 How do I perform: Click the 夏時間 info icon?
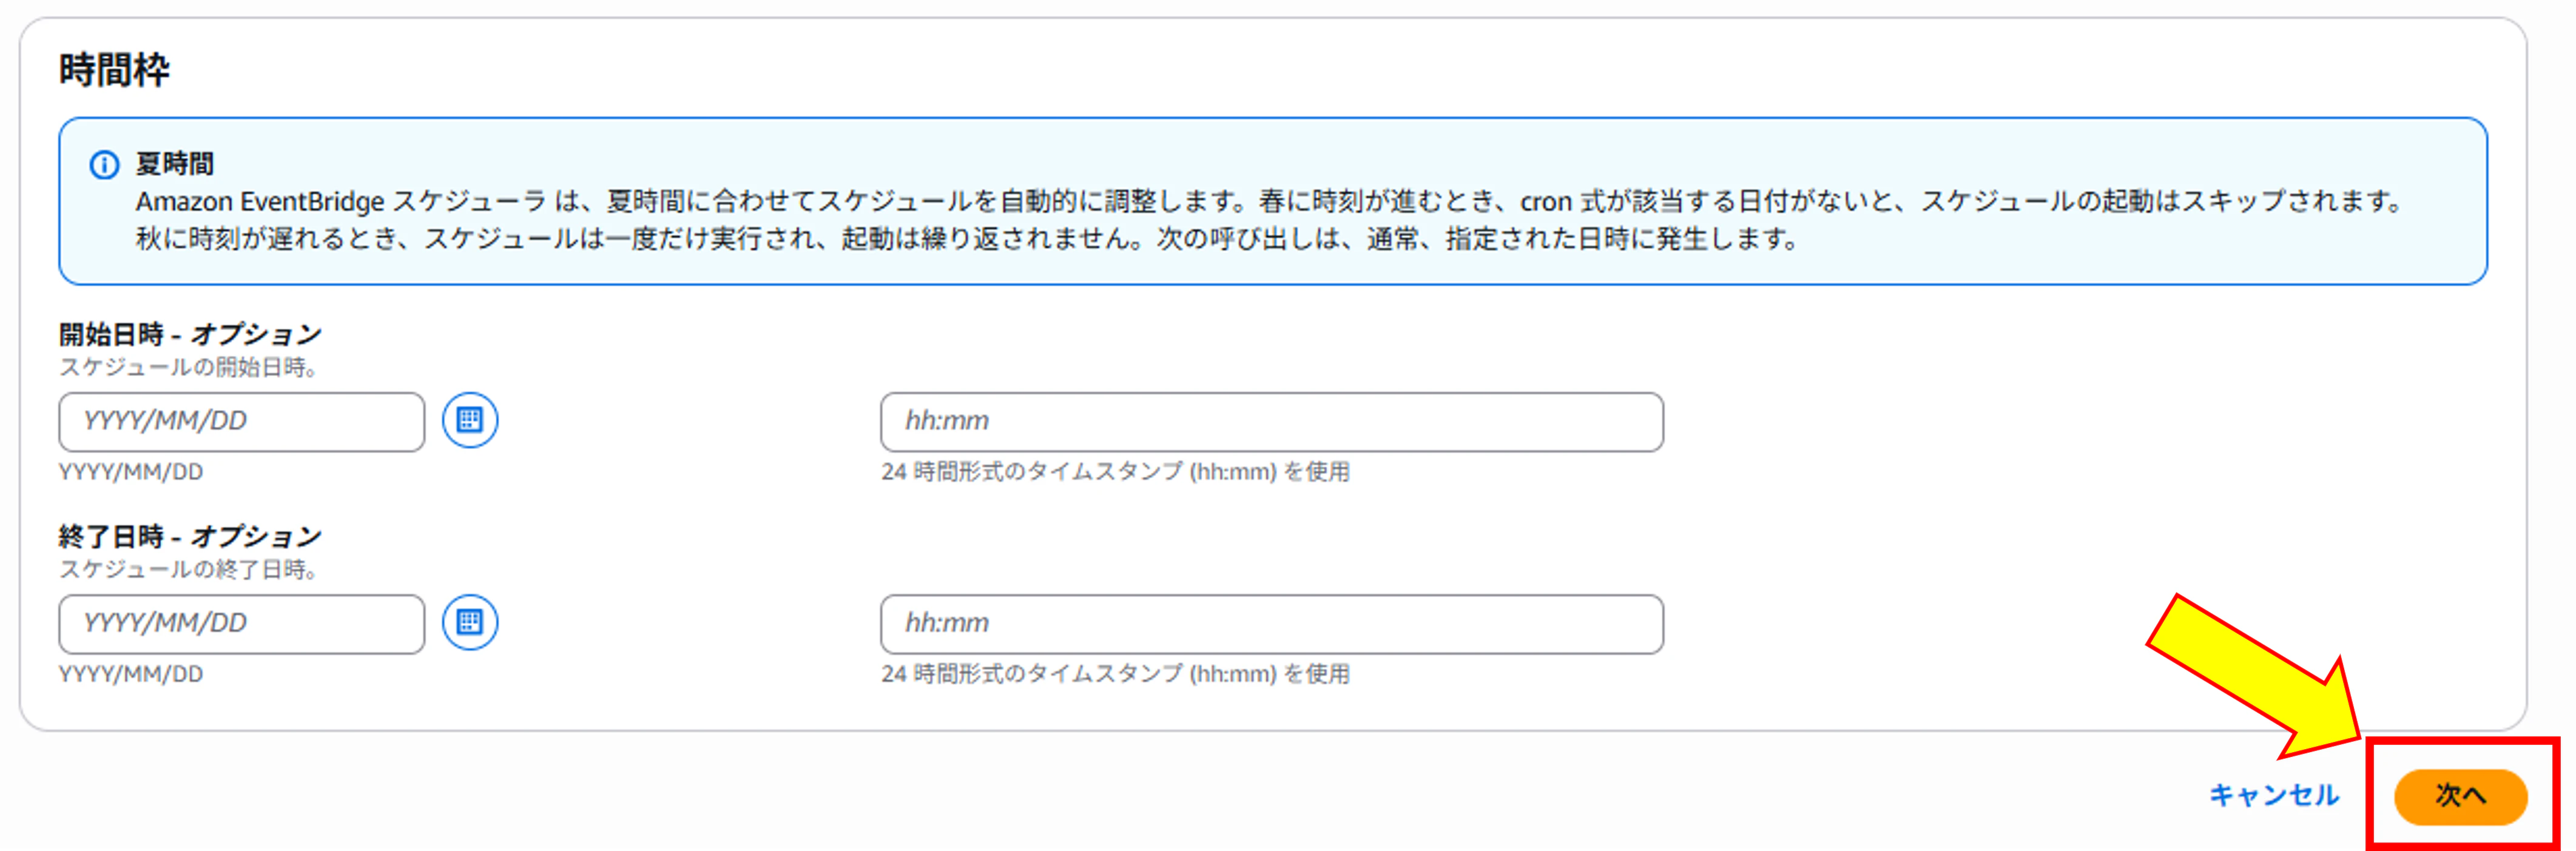point(104,165)
